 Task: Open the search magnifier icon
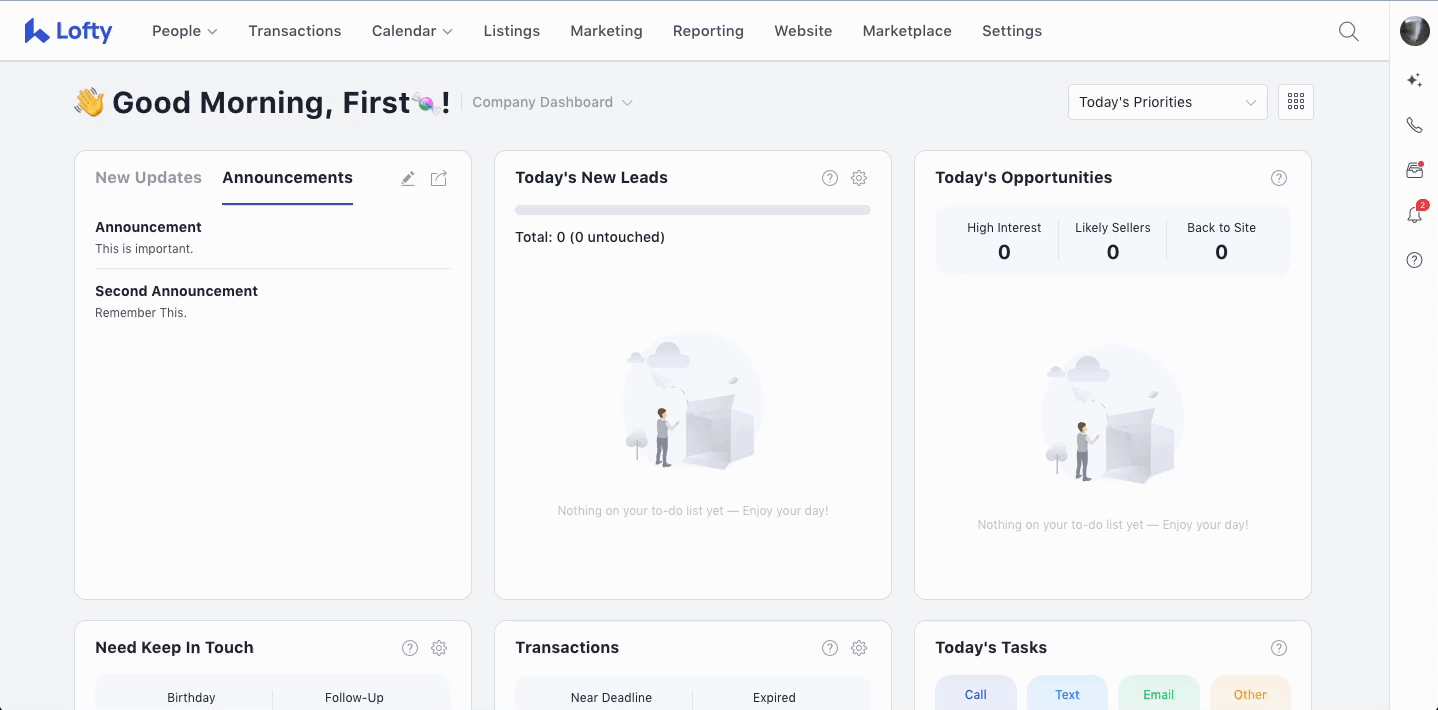coord(1348,31)
